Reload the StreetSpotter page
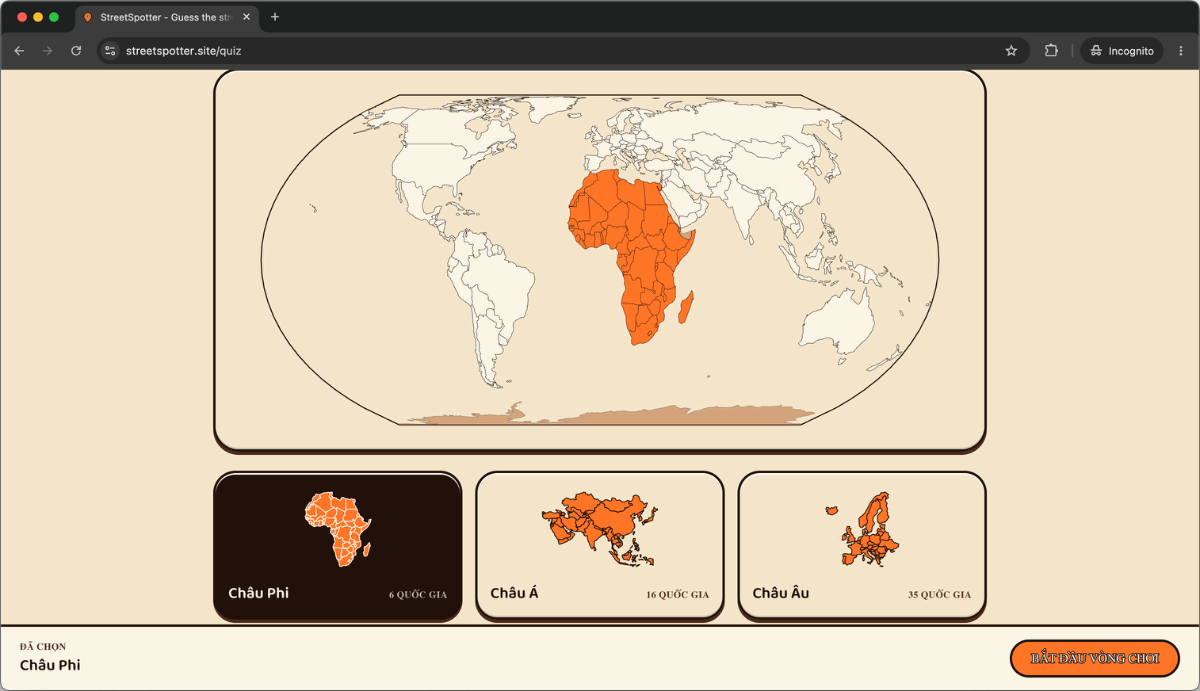1200x691 pixels. [x=76, y=50]
